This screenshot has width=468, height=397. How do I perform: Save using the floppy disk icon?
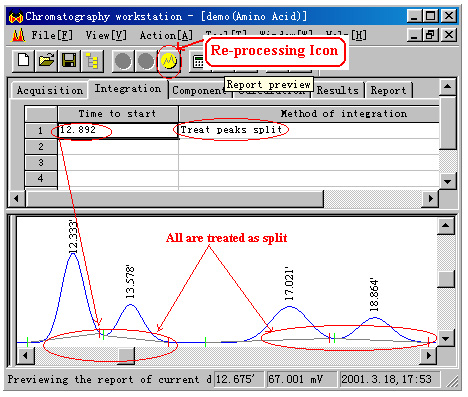(x=69, y=61)
